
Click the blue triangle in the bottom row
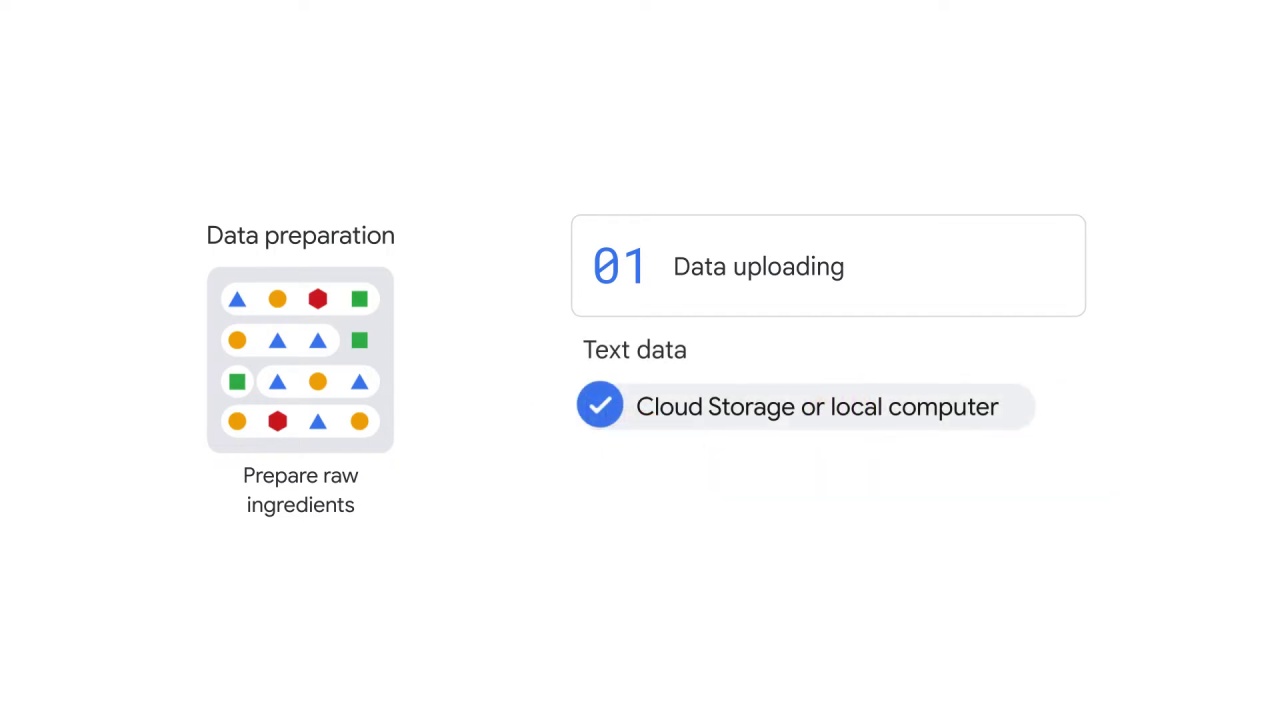click(x=318, y=422)
